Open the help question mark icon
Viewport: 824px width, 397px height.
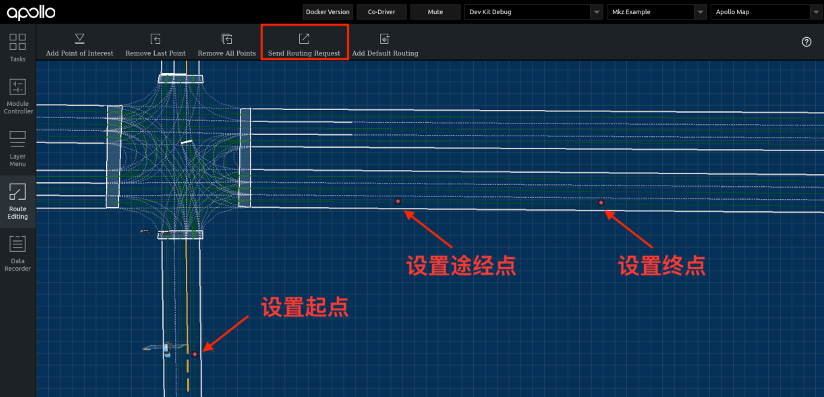(807, 43)
